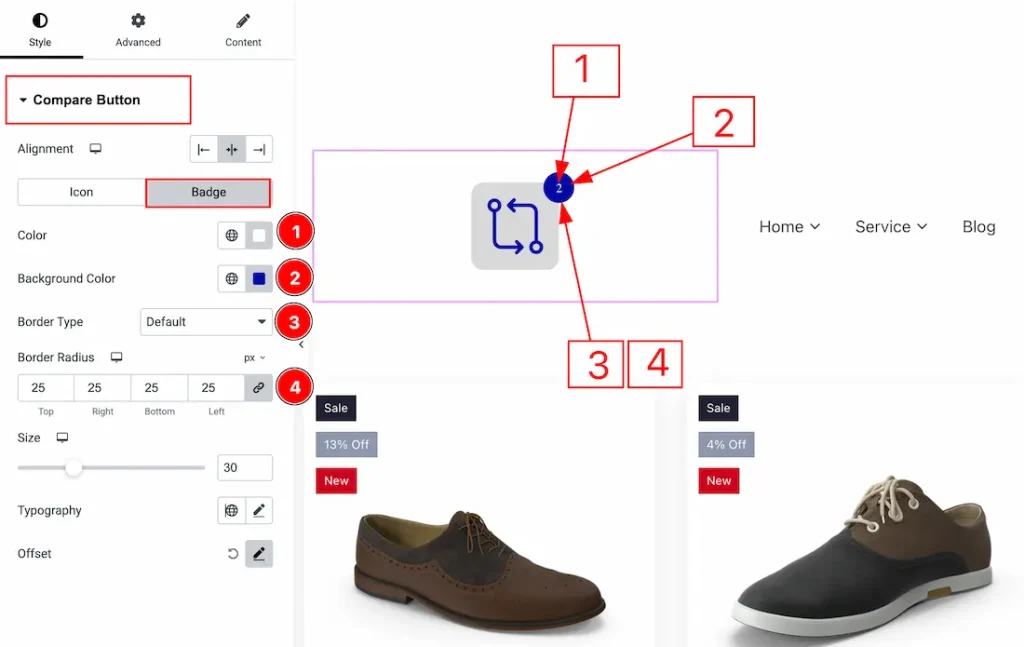
Task: Open global colors for Color setting
Action: [x=232, y=235]
